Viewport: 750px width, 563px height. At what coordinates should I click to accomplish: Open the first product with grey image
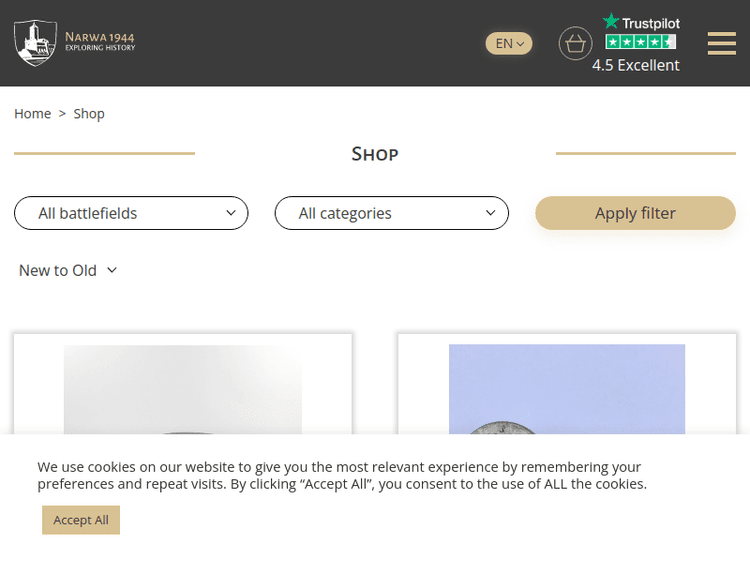tap(183, 390)
